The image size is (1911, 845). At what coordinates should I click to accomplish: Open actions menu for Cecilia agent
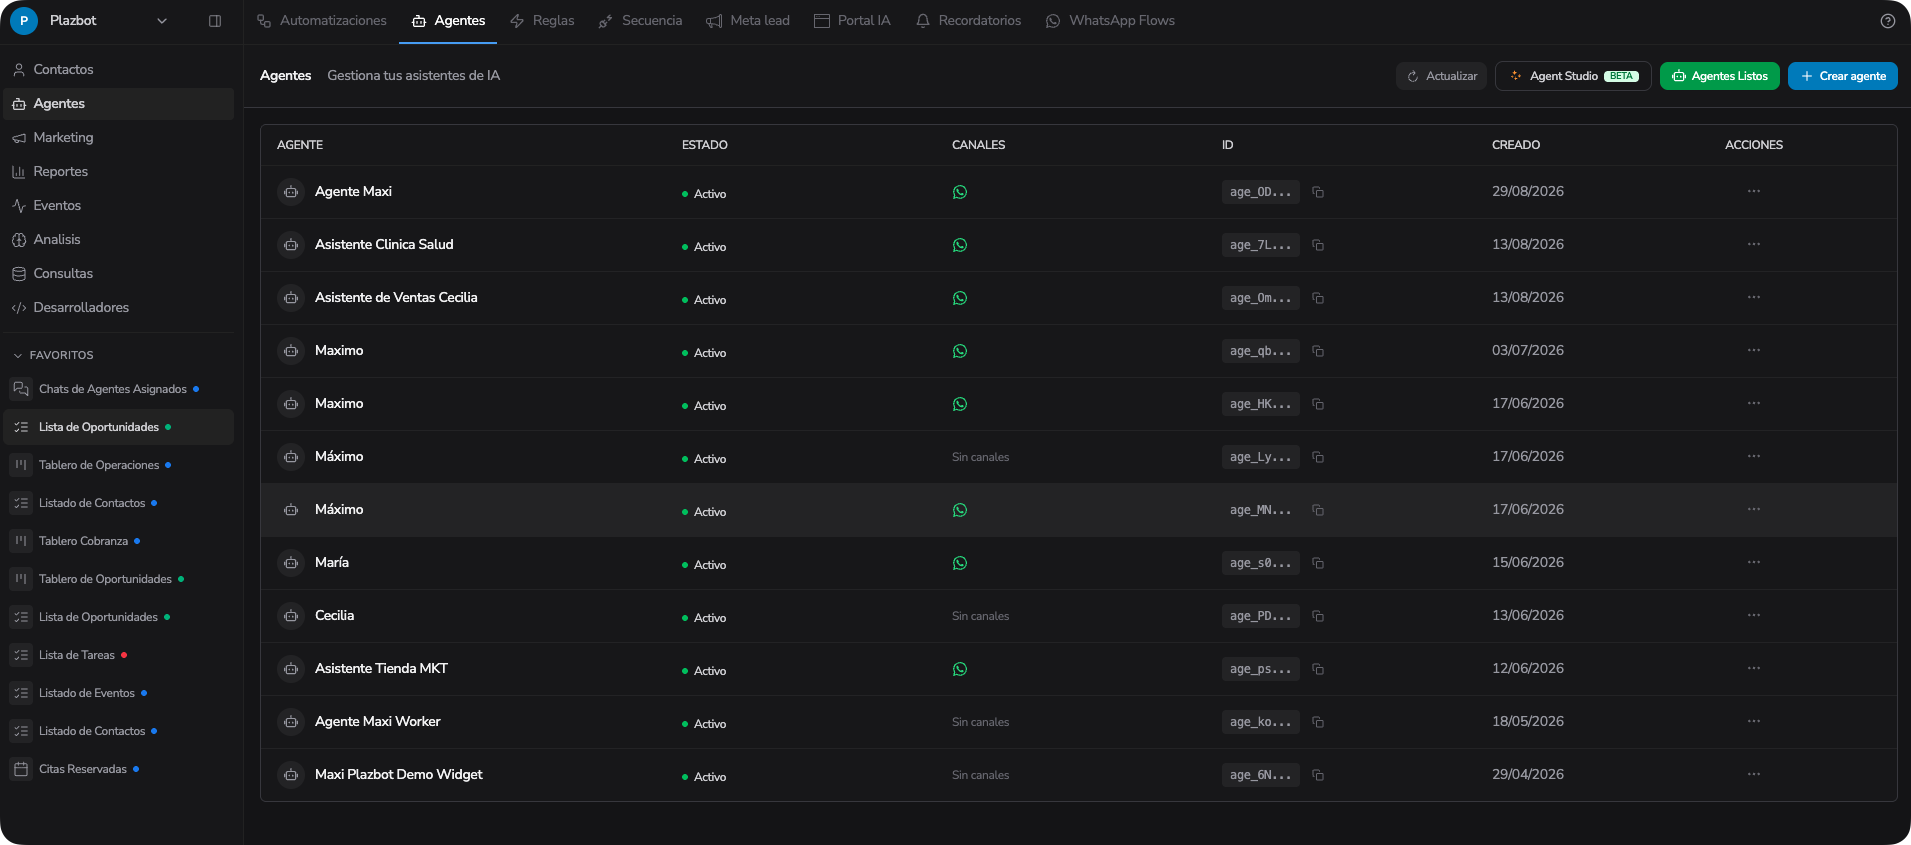[1754, 615]
